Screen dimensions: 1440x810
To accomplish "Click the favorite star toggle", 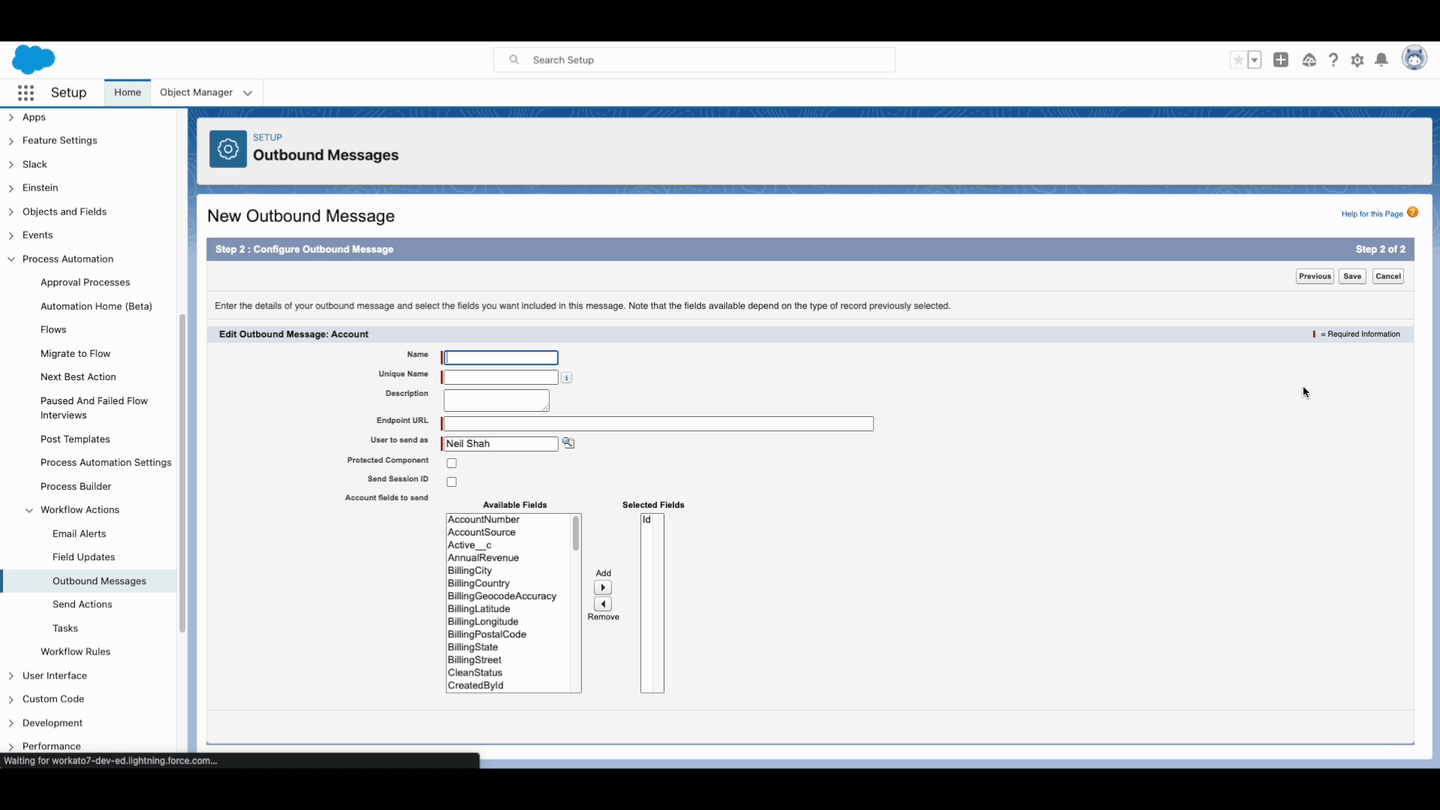I will 1237,60.
